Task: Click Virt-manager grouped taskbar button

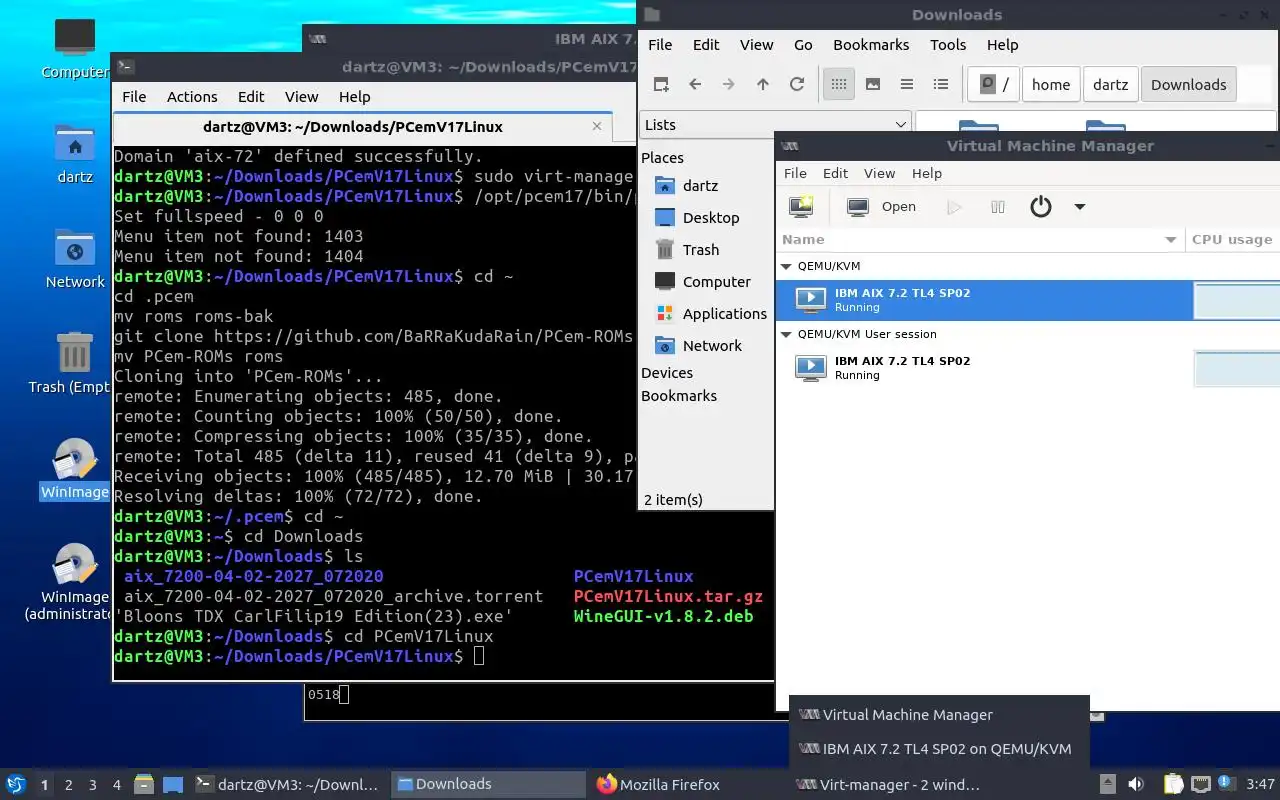Action: [x=888, y=785]
